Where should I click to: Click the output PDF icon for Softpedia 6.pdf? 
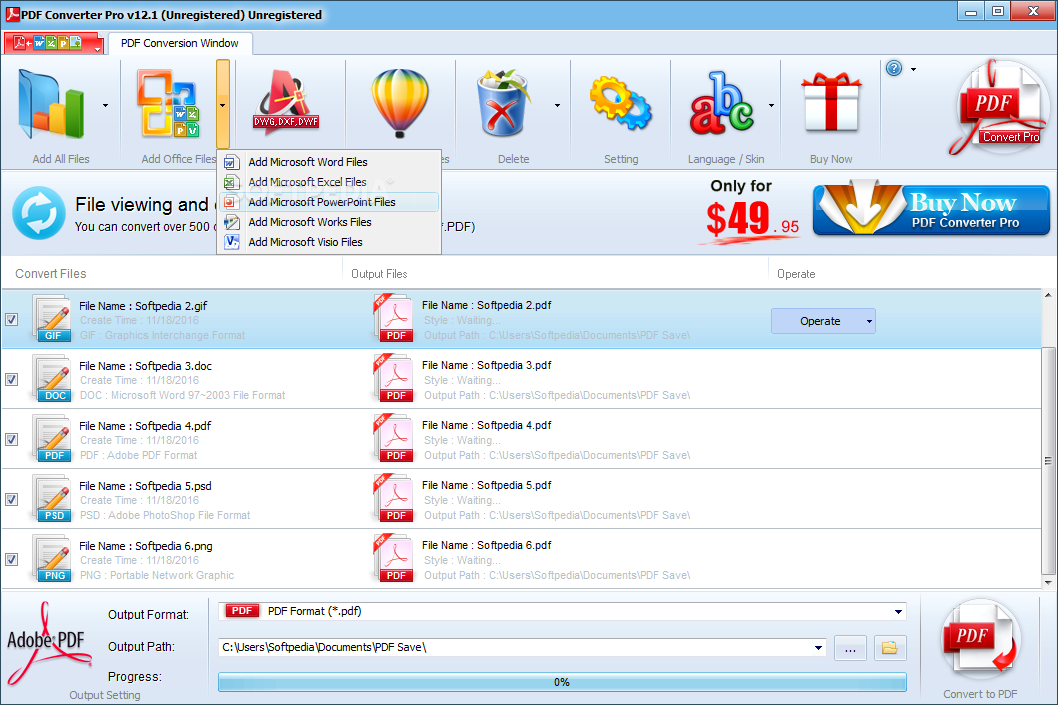pos(393,559)
